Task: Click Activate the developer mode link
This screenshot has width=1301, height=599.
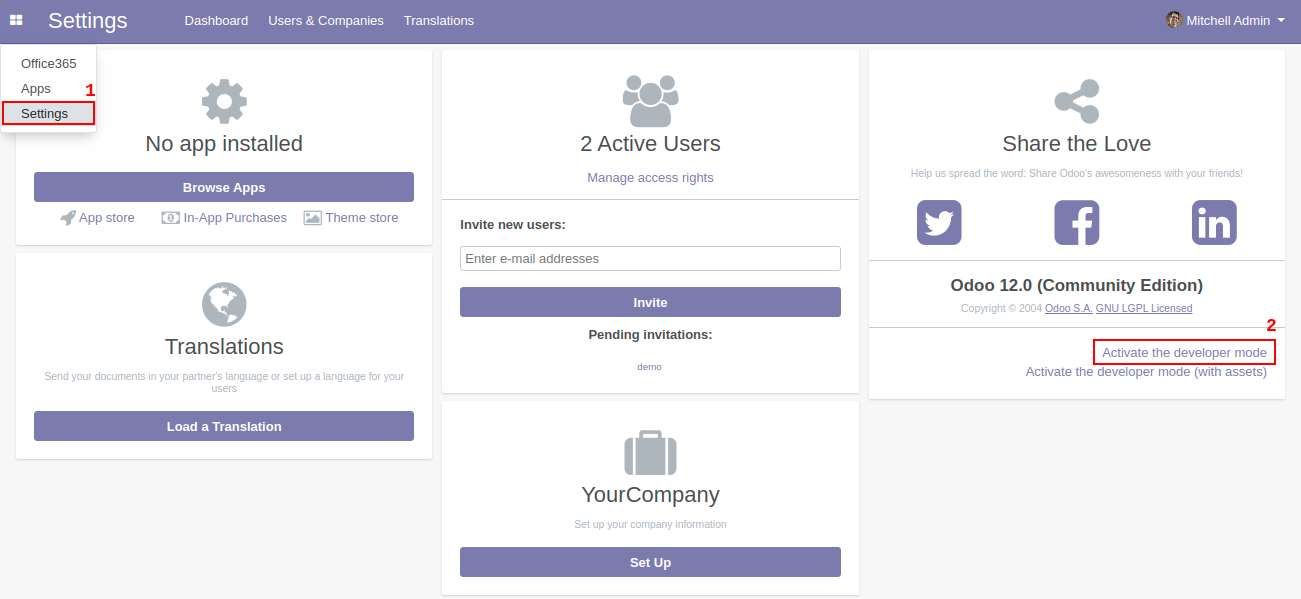Action: point(1184,353)
